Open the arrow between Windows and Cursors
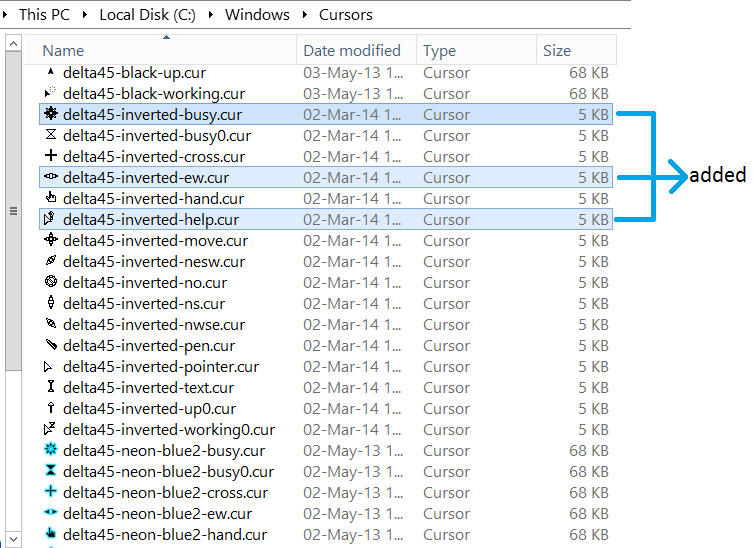Screen dimensions: 754x548 click(305, 14)
